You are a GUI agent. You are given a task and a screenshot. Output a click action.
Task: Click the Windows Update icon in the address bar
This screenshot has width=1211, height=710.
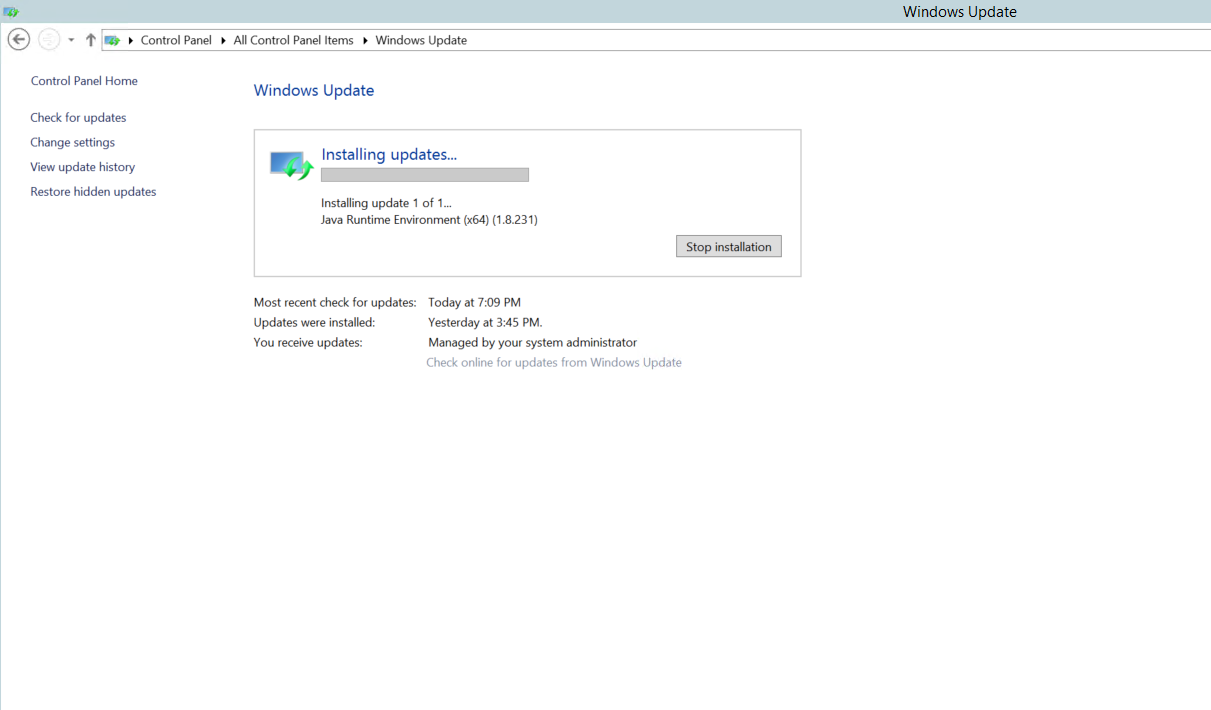113,40
